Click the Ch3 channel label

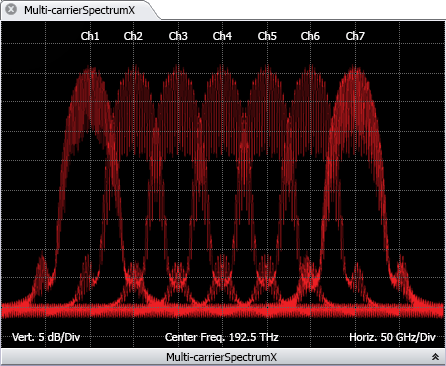(178, 36)
